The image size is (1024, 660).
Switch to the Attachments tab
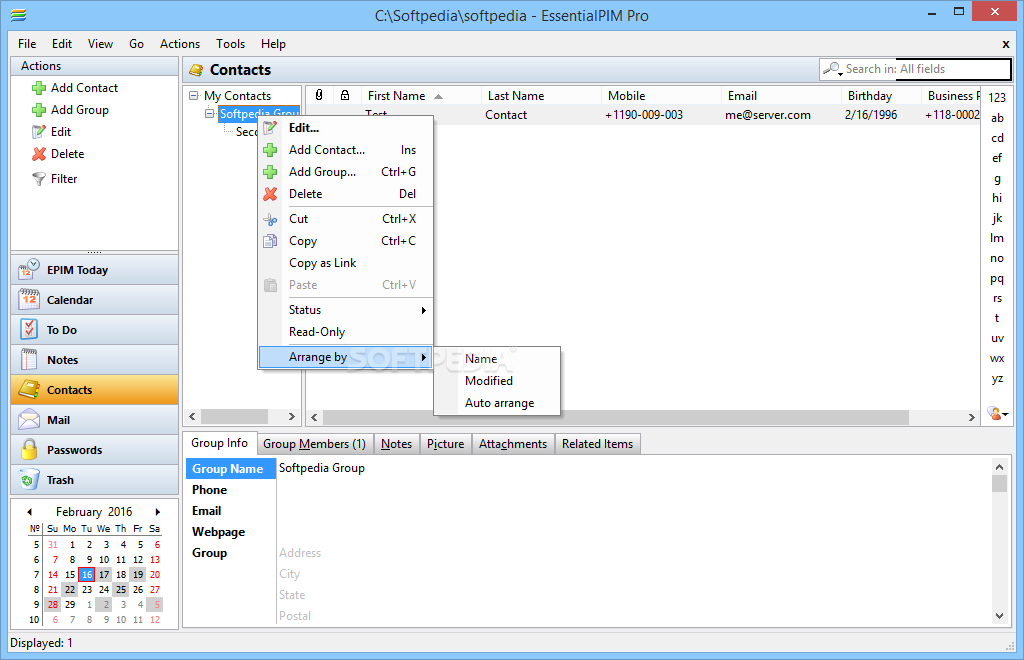click(513, 444)
